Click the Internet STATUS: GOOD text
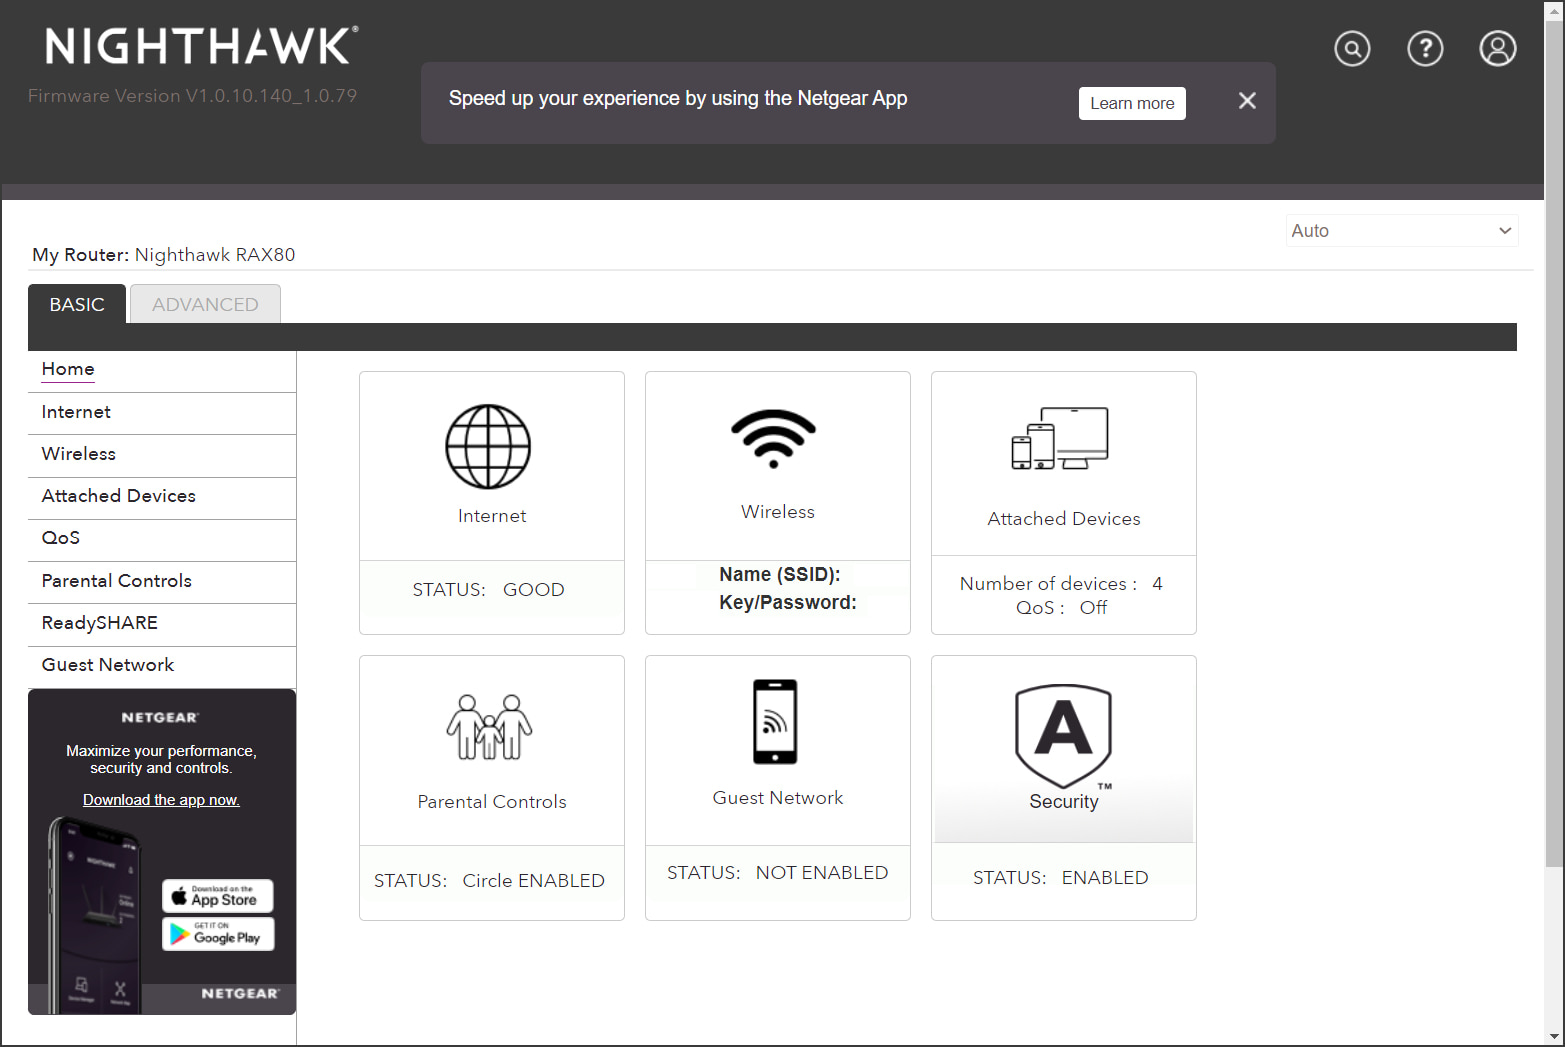 pyautogui.click(x=488, y=590)
